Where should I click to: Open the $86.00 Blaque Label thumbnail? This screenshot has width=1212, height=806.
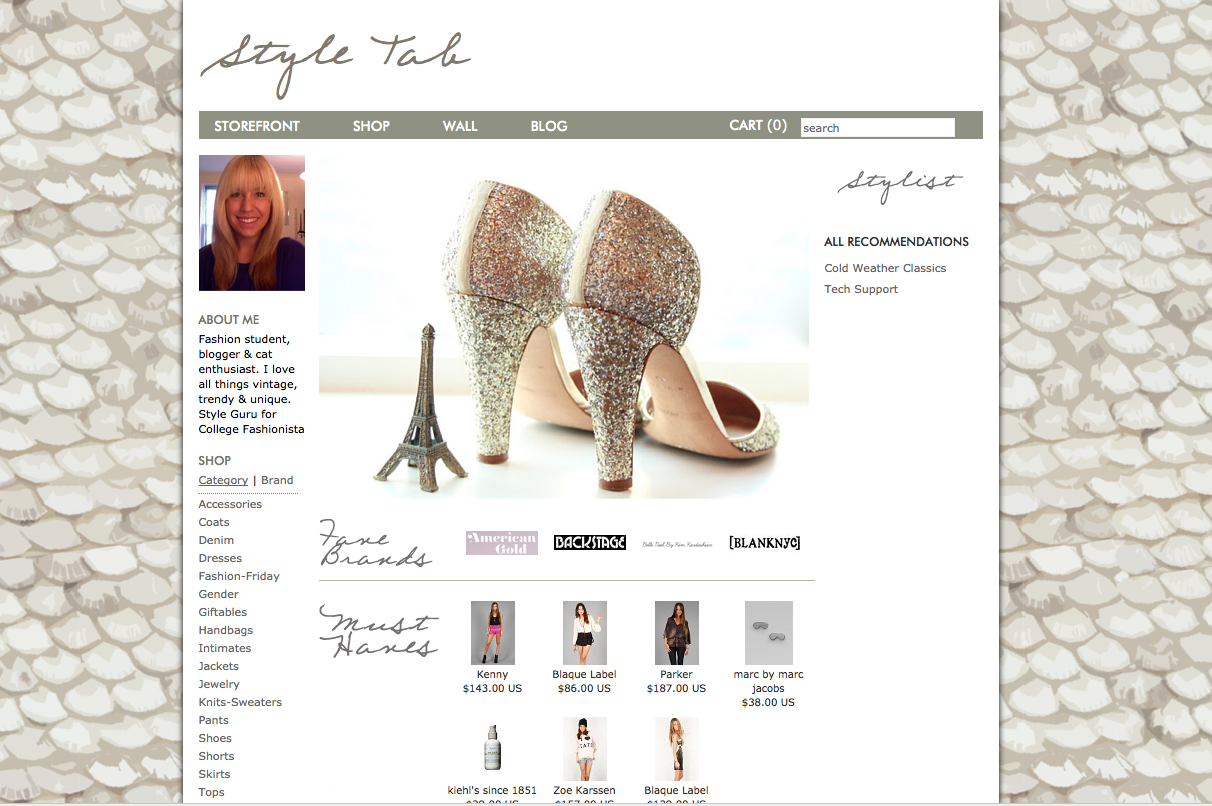pos(585,633)
